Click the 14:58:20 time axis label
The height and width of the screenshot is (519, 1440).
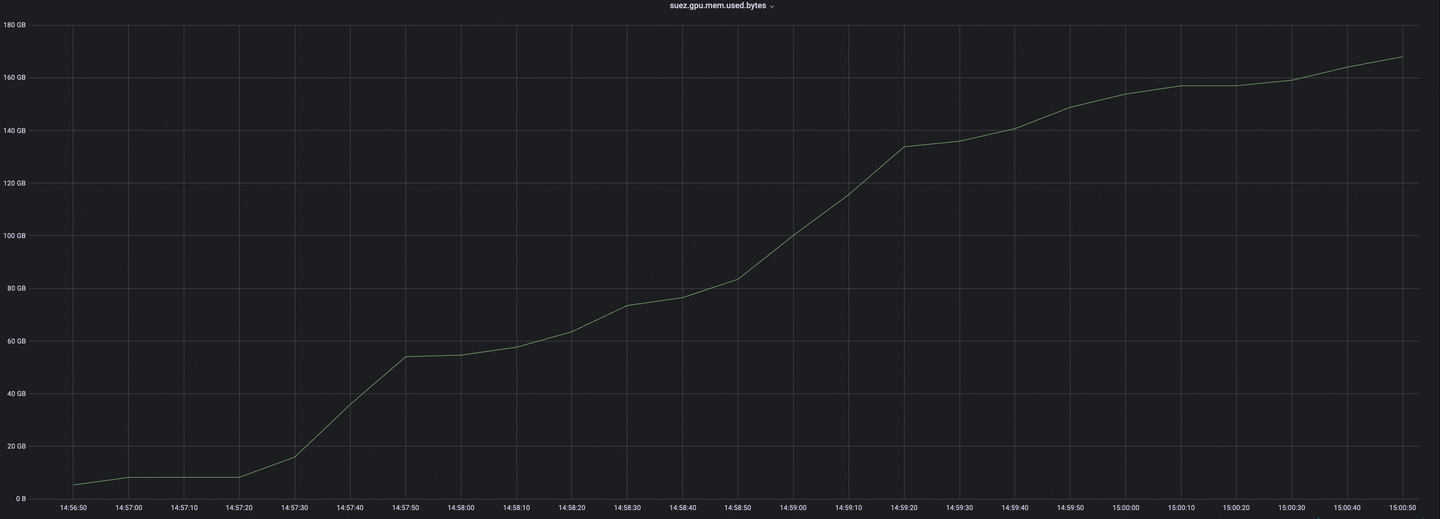click(x=571, y=508)
